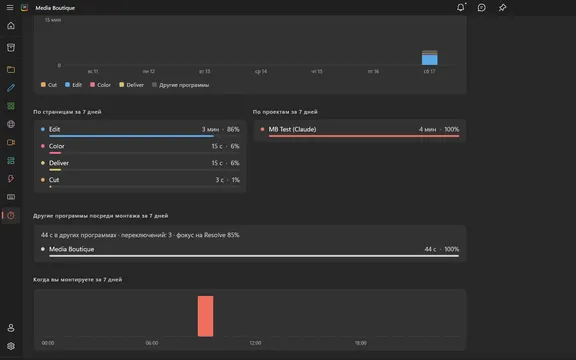The image size is (576, 360).
Task: Click the 12:00 axis label
Action: click(255, 343)
